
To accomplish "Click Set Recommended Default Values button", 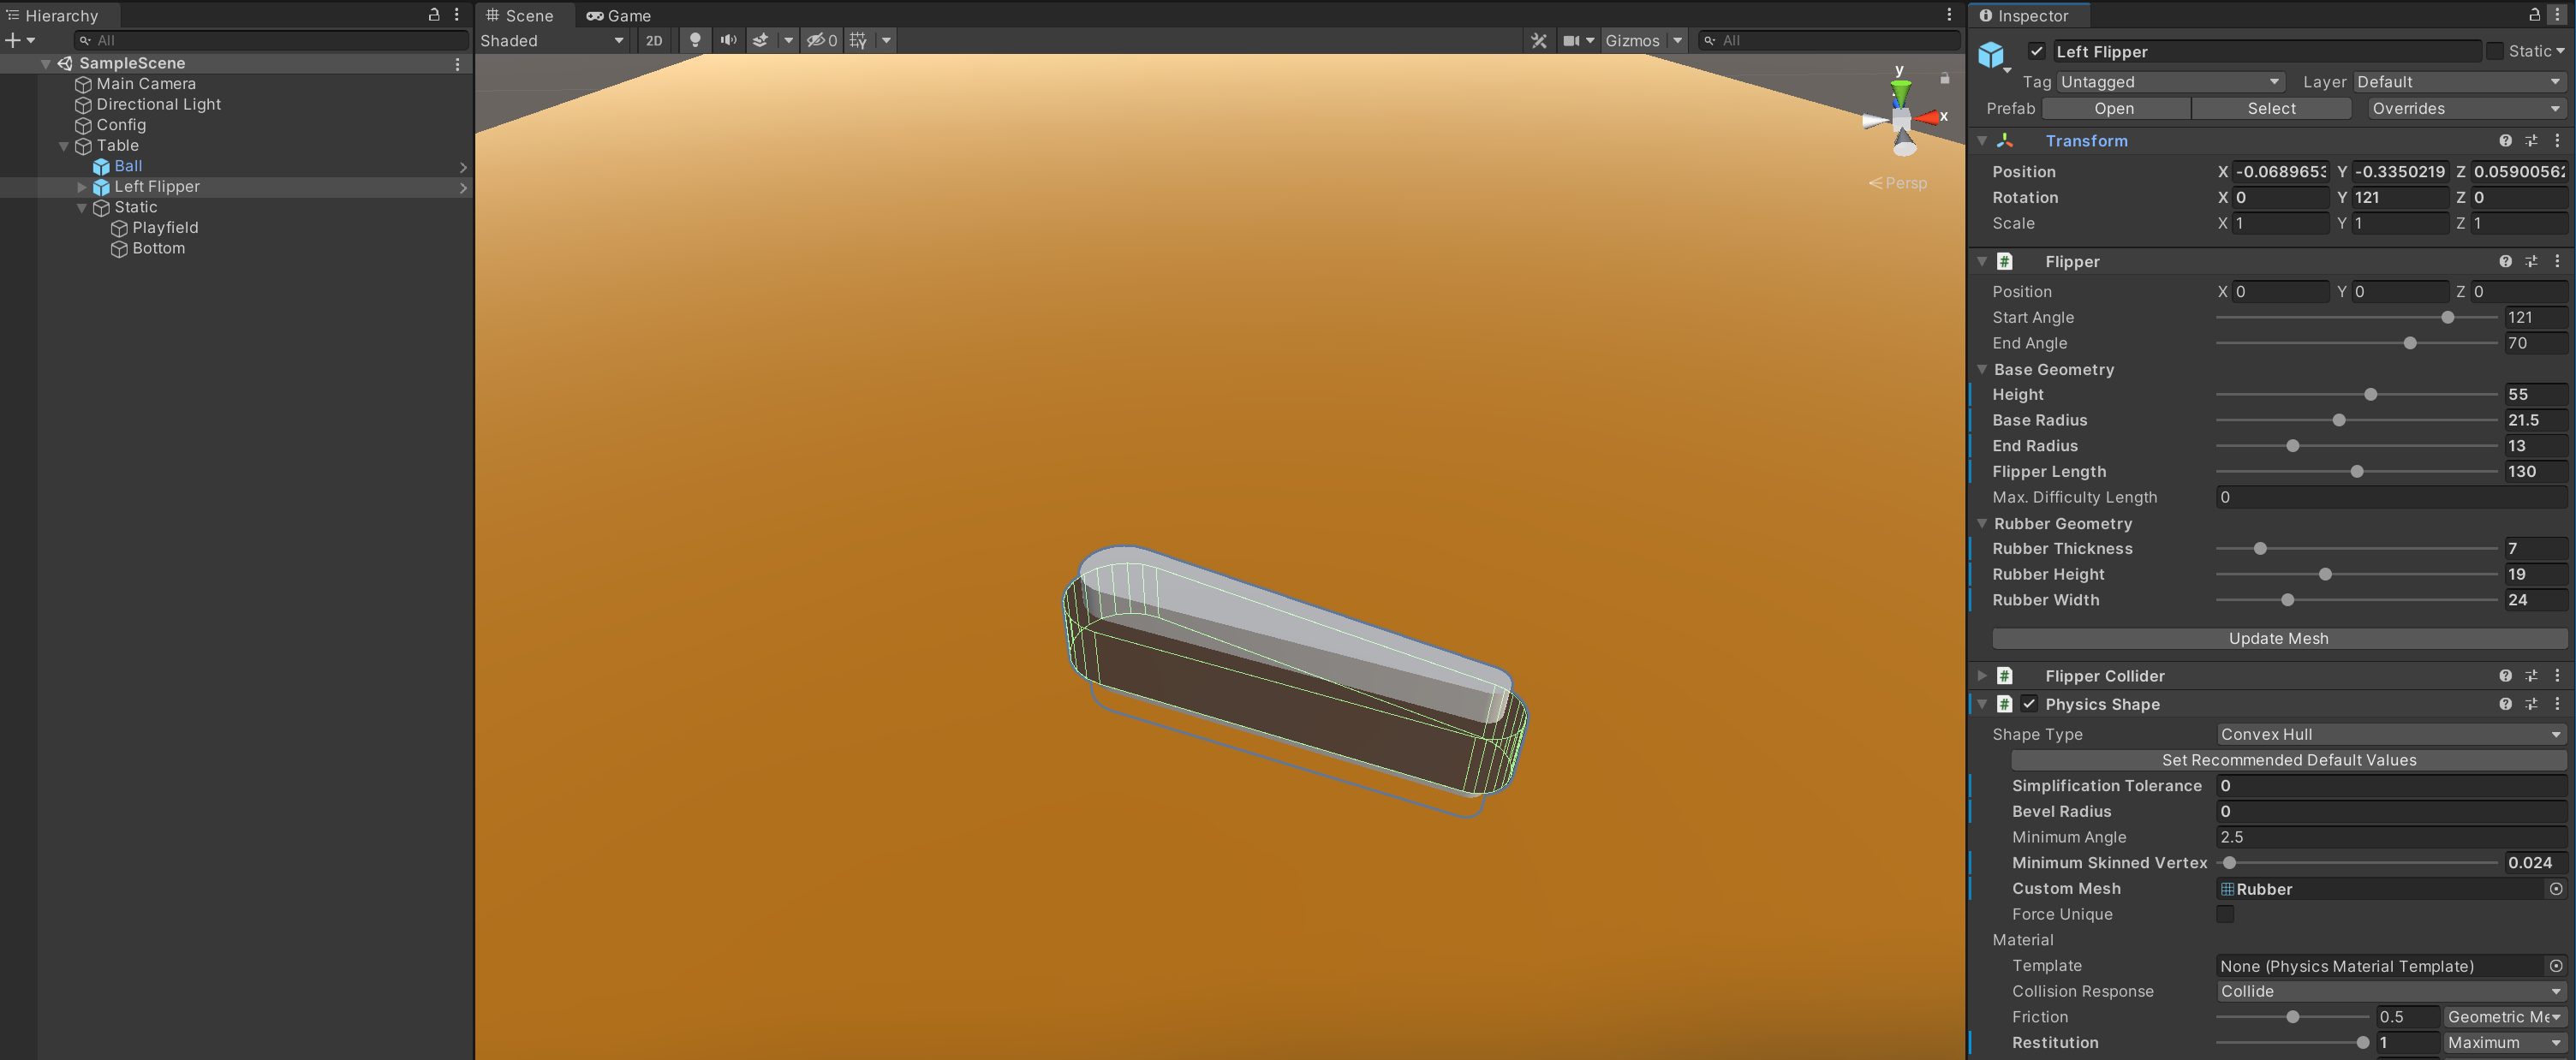I will coord(2288,760).
